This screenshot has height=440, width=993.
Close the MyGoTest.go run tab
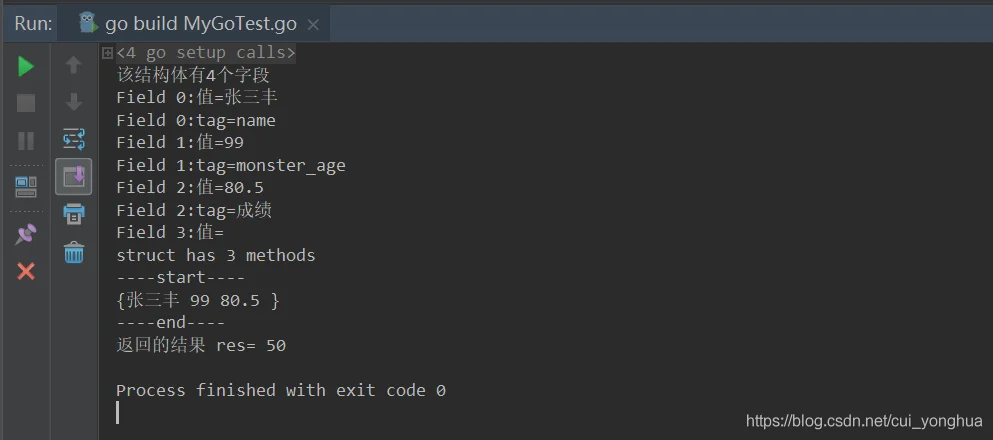click(313, 25)
